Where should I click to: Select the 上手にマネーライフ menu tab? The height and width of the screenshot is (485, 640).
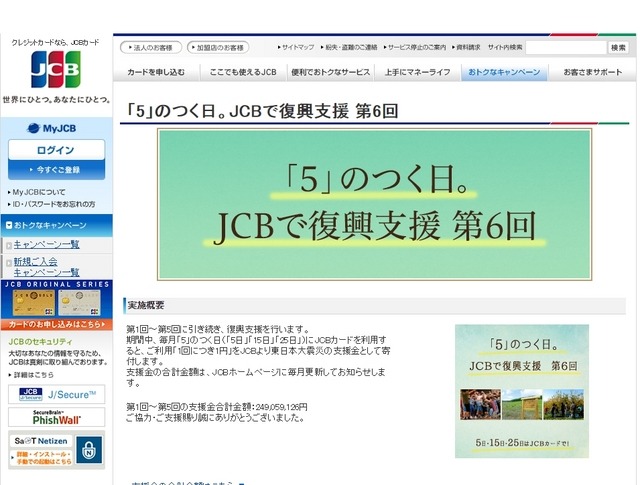(418, 72)
